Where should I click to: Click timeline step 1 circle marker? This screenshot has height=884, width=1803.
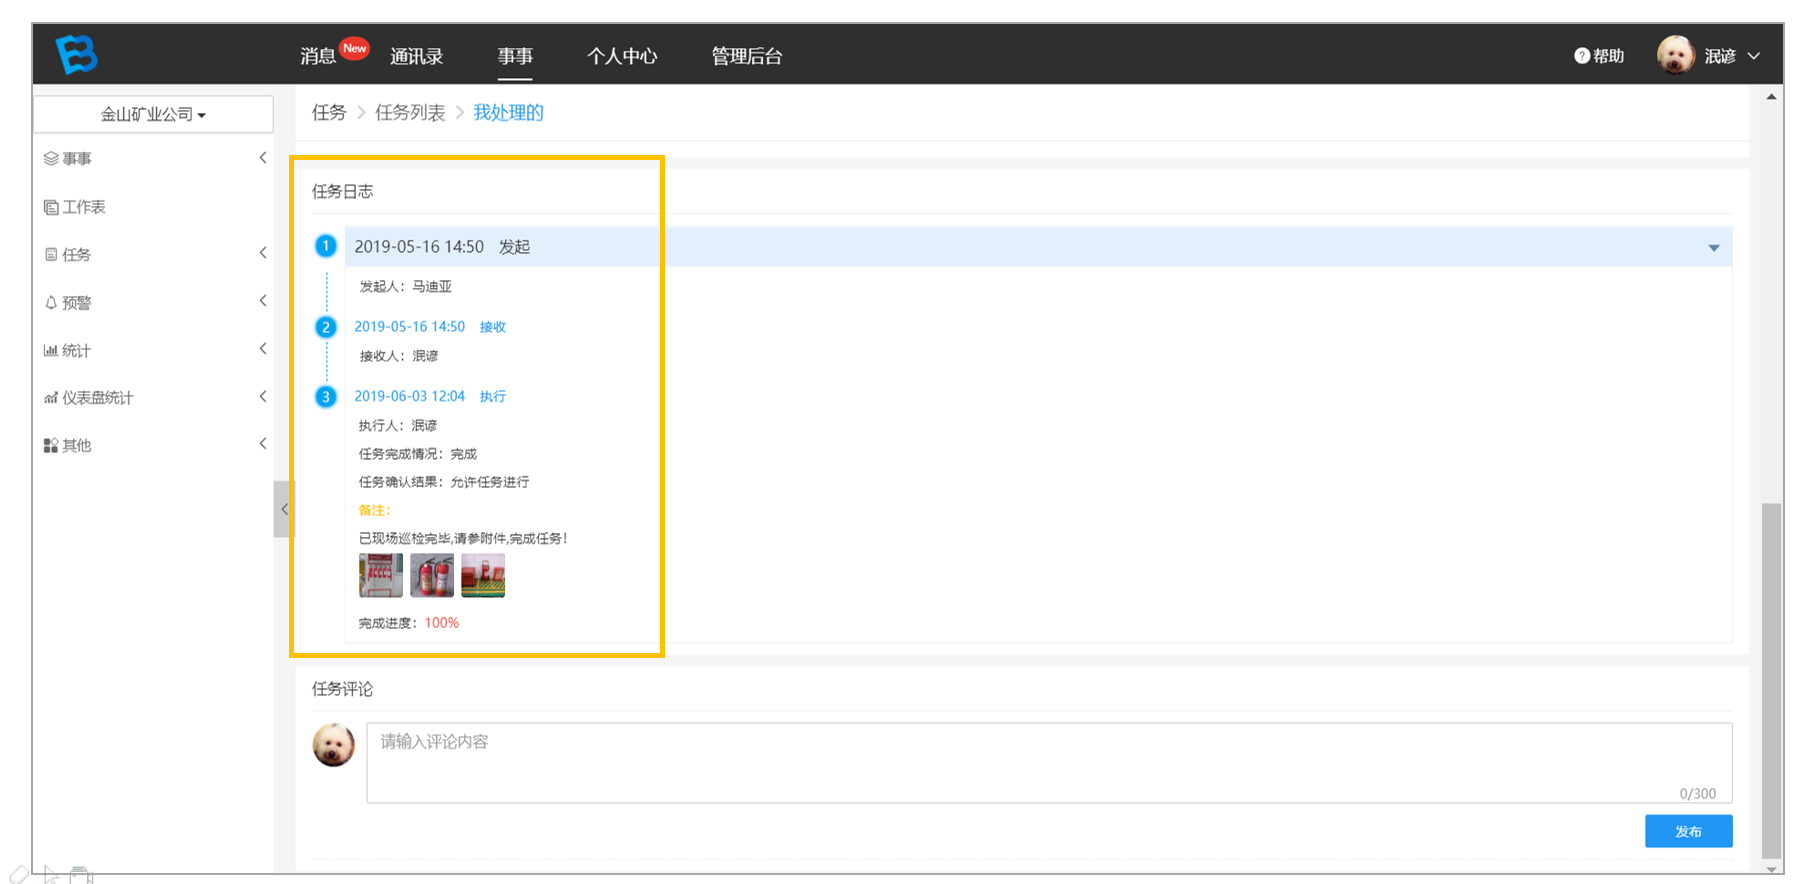(x=325, y=246)
